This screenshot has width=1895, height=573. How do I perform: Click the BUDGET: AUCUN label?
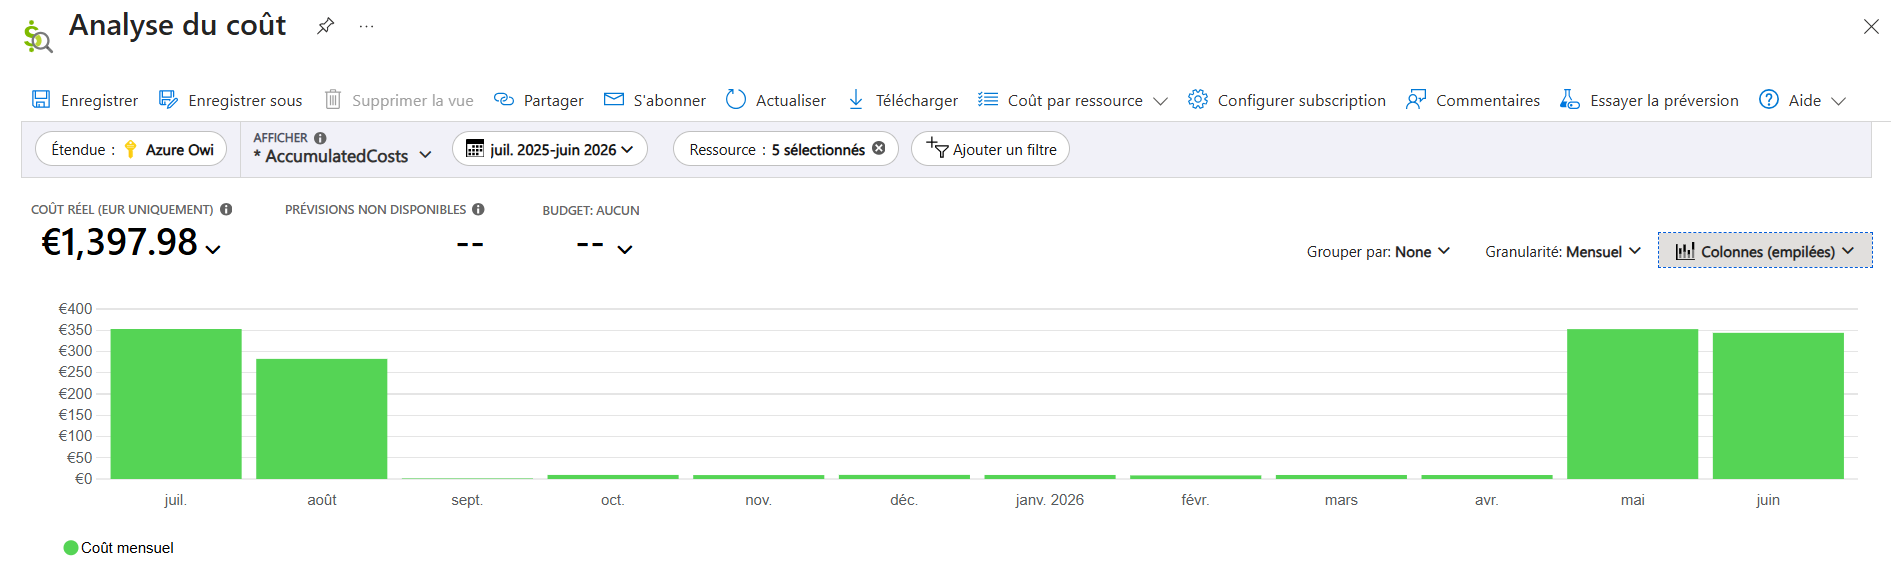pos(591,210)
